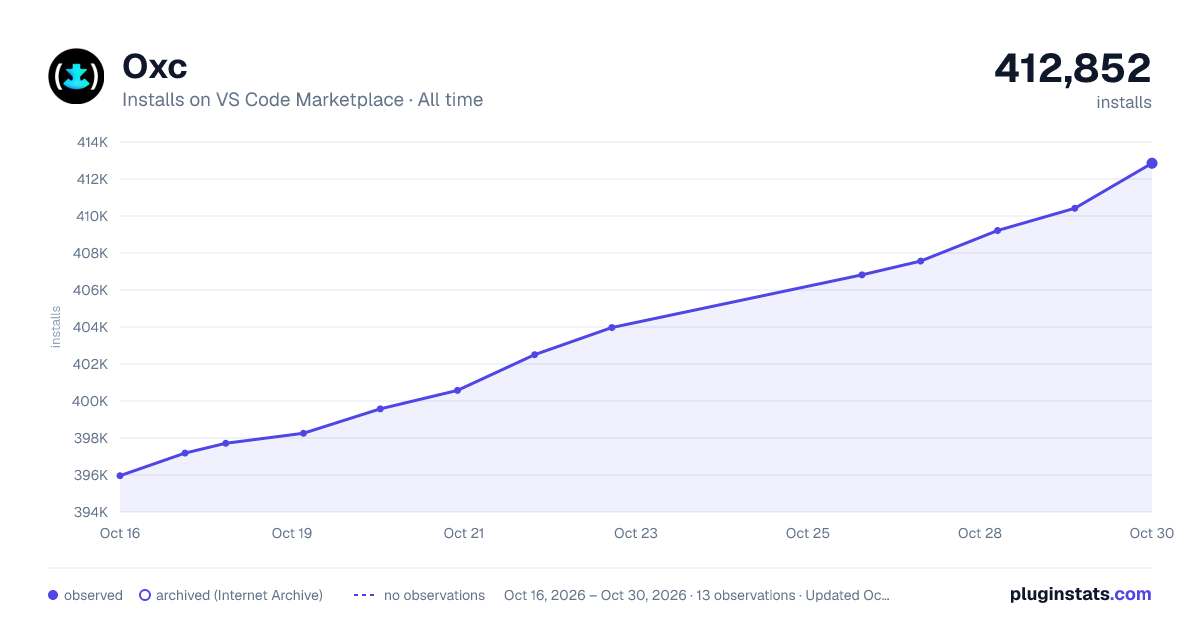Click the no observations dashed legend marker
1200x630 pixels.
coord(364,595)
